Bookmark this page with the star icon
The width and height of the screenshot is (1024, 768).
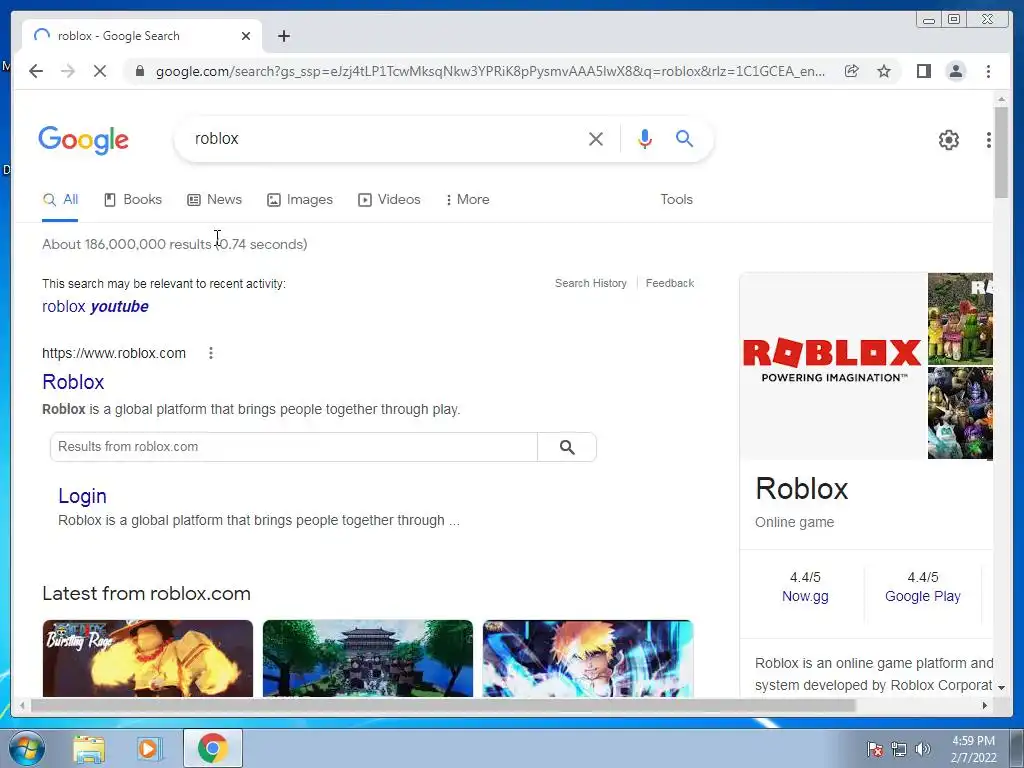click(884, 71)
